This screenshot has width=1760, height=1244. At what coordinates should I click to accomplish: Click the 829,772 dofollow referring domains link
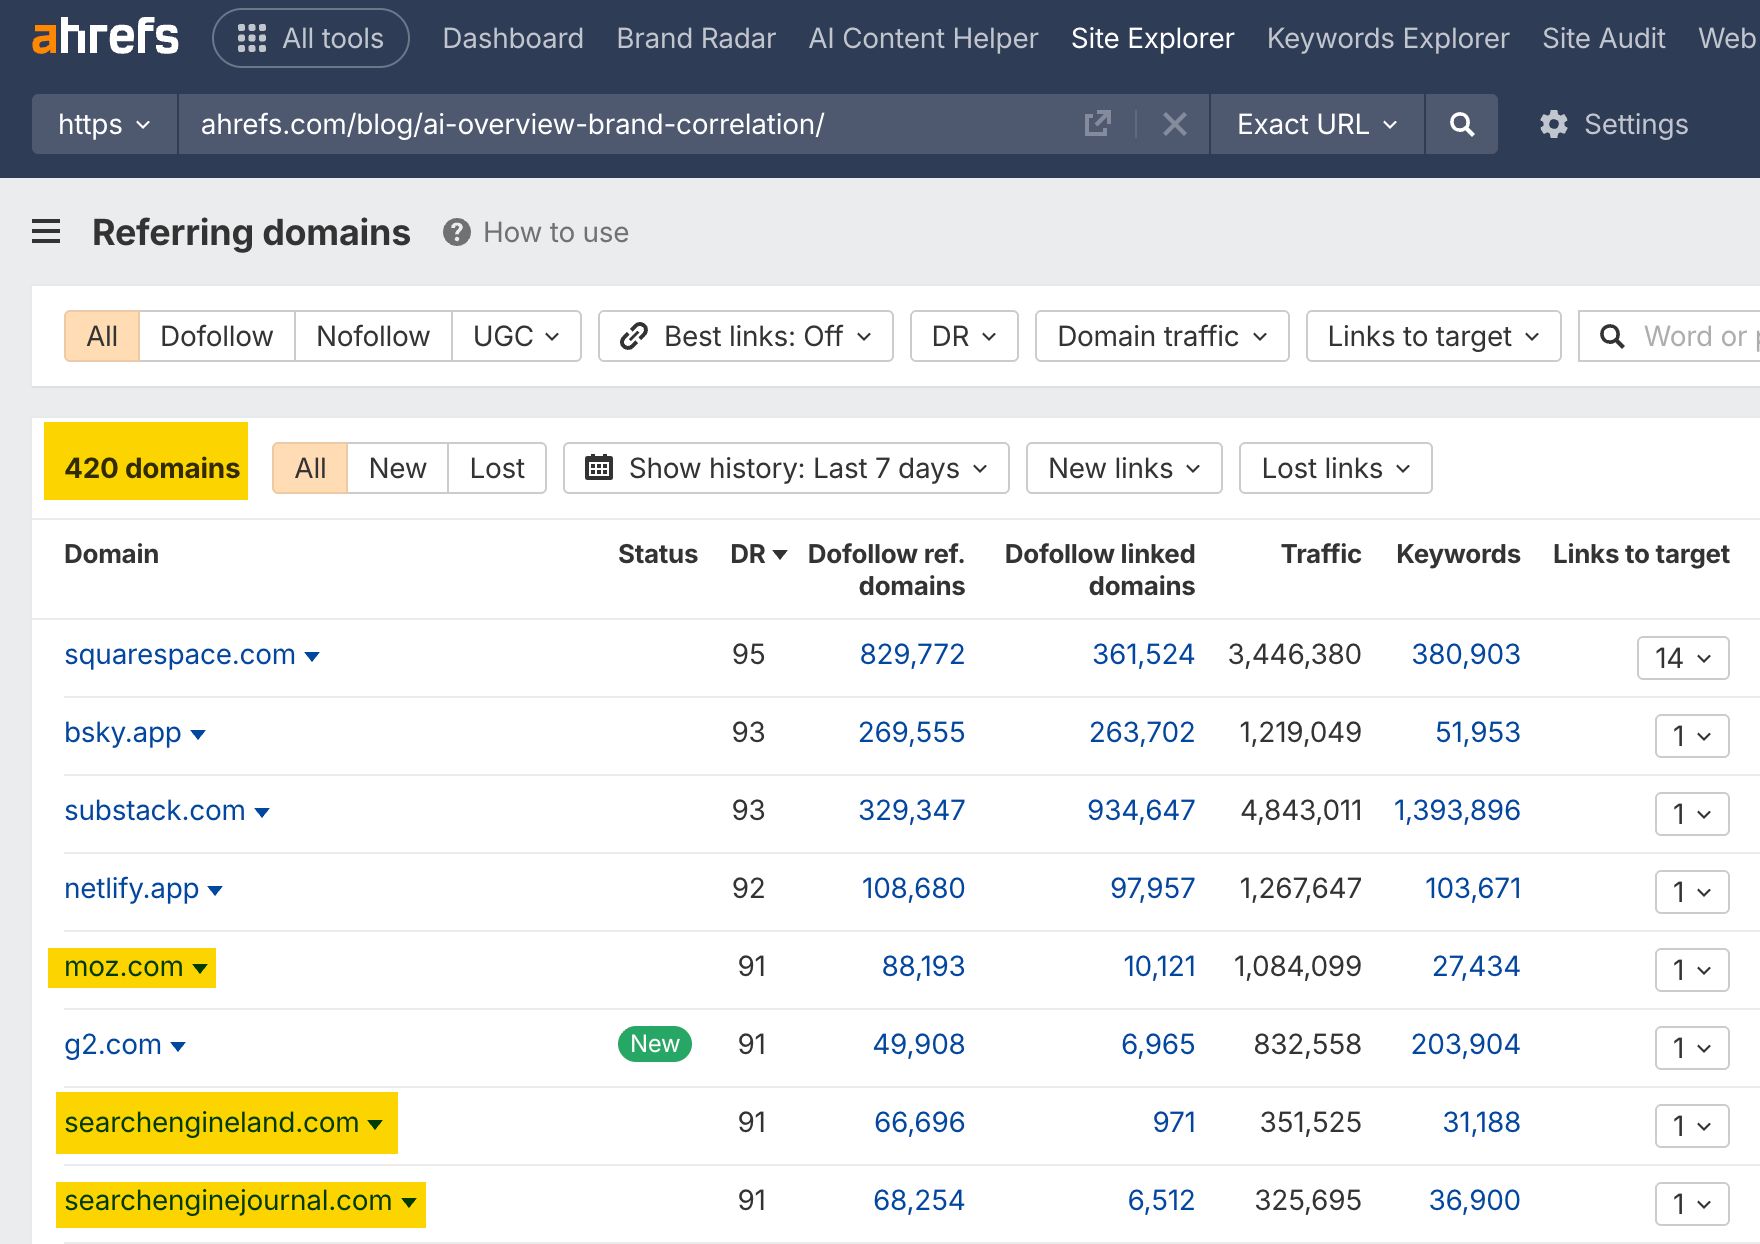pyautogui.click(x=912, y=654)
